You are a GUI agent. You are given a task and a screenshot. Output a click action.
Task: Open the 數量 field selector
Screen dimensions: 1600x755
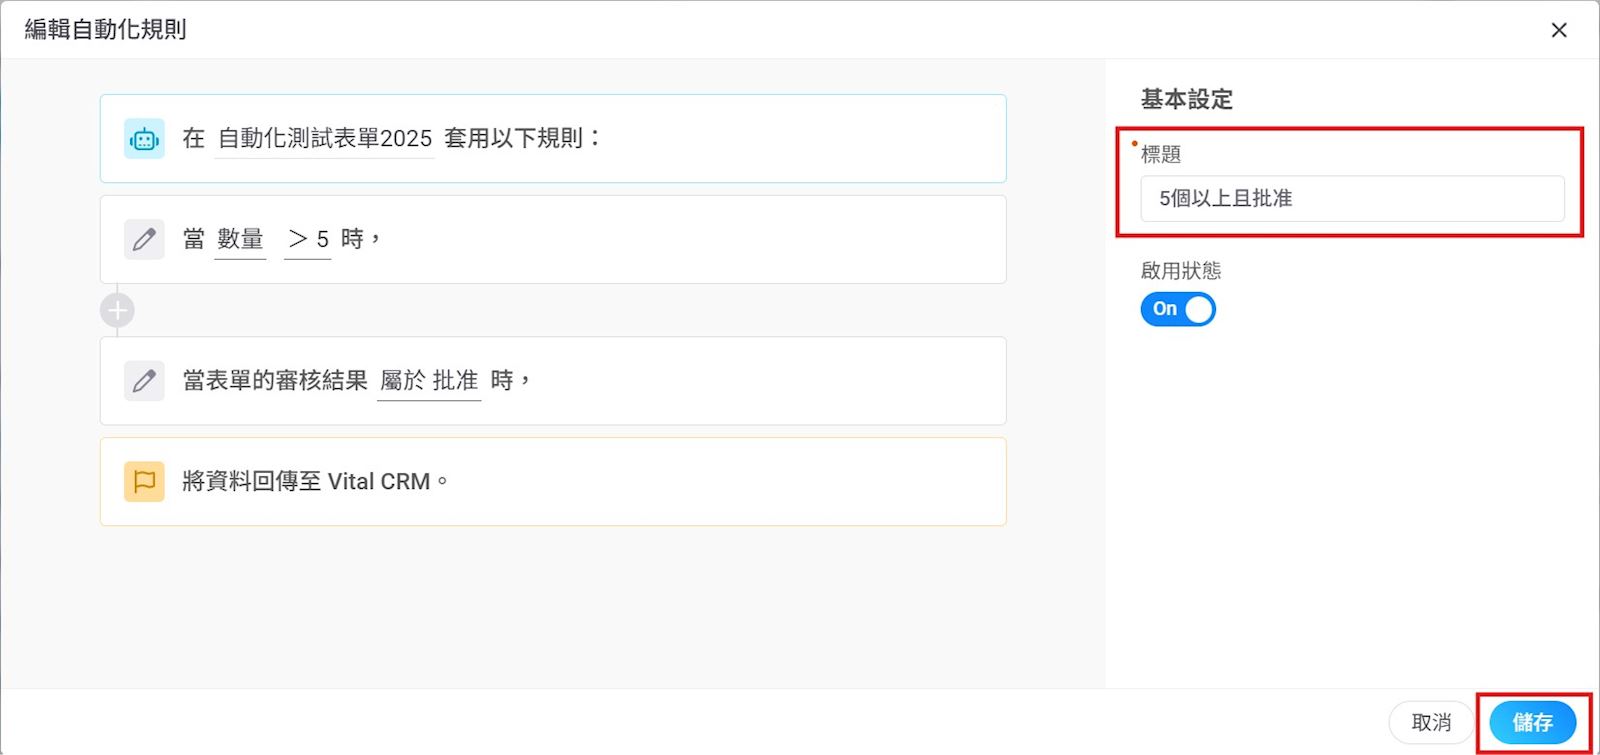click(x=240, y=240)
